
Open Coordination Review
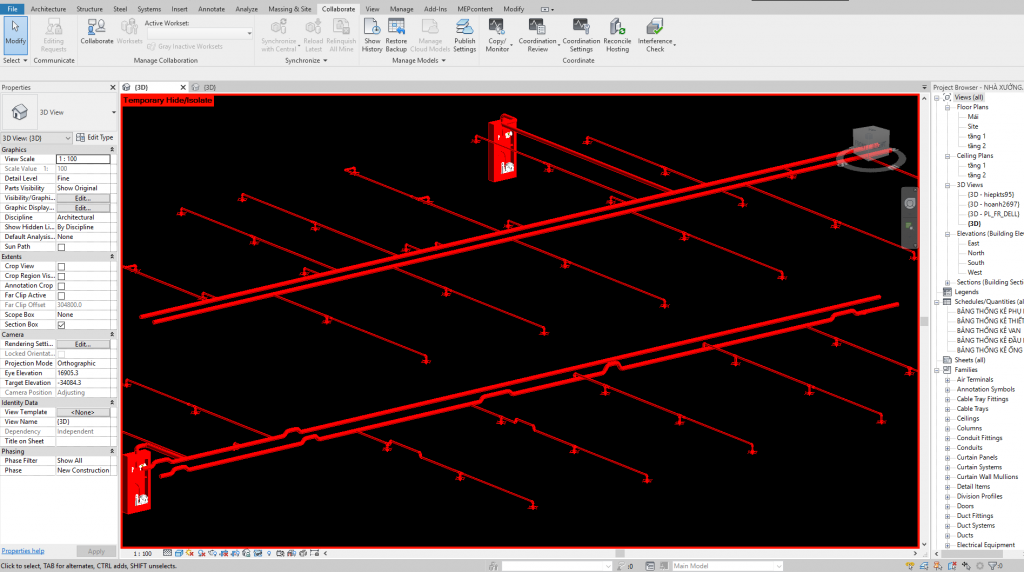[537, 35]
